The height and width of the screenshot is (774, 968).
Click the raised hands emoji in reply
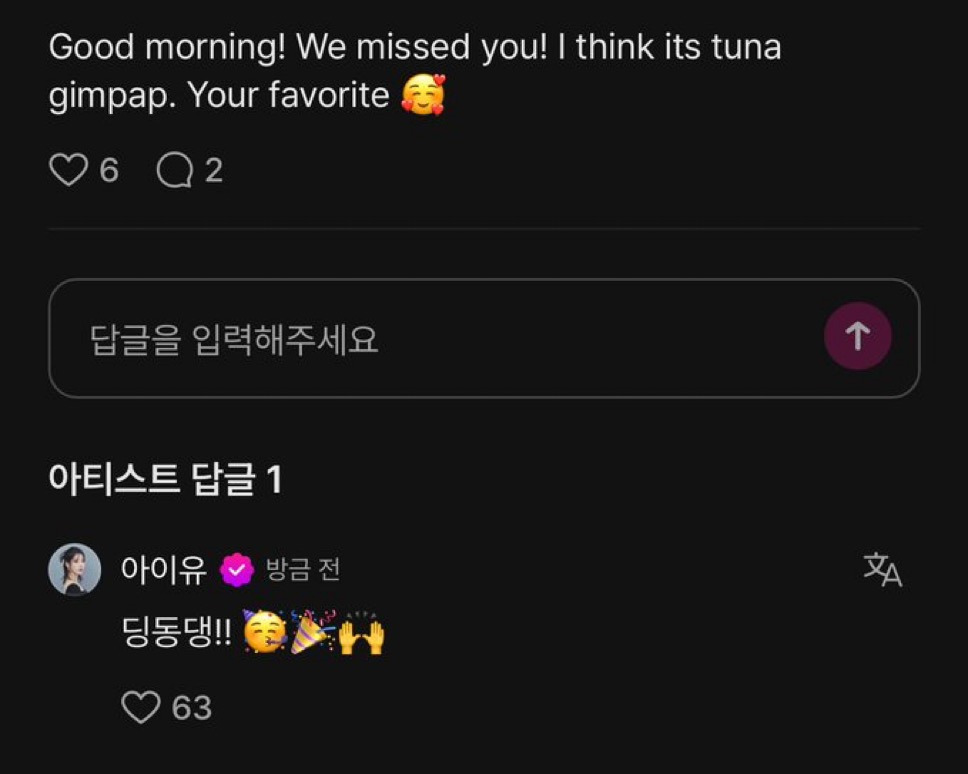pos(362,634)
